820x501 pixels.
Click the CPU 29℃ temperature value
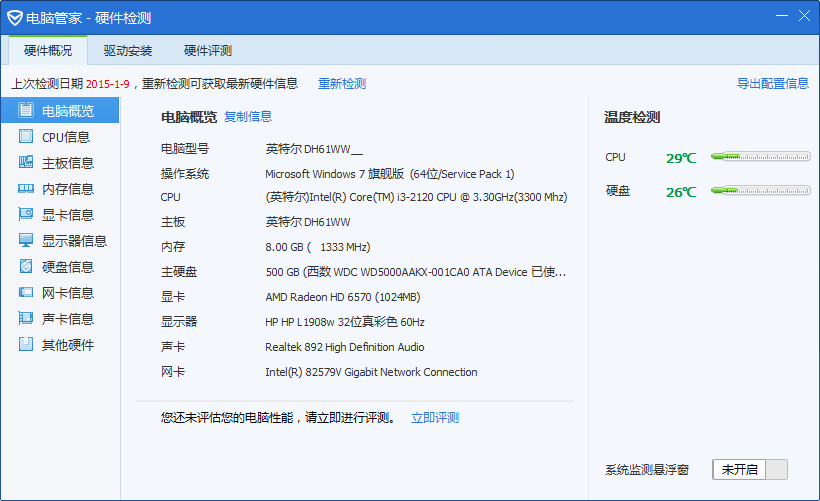[x=681, y=158]
